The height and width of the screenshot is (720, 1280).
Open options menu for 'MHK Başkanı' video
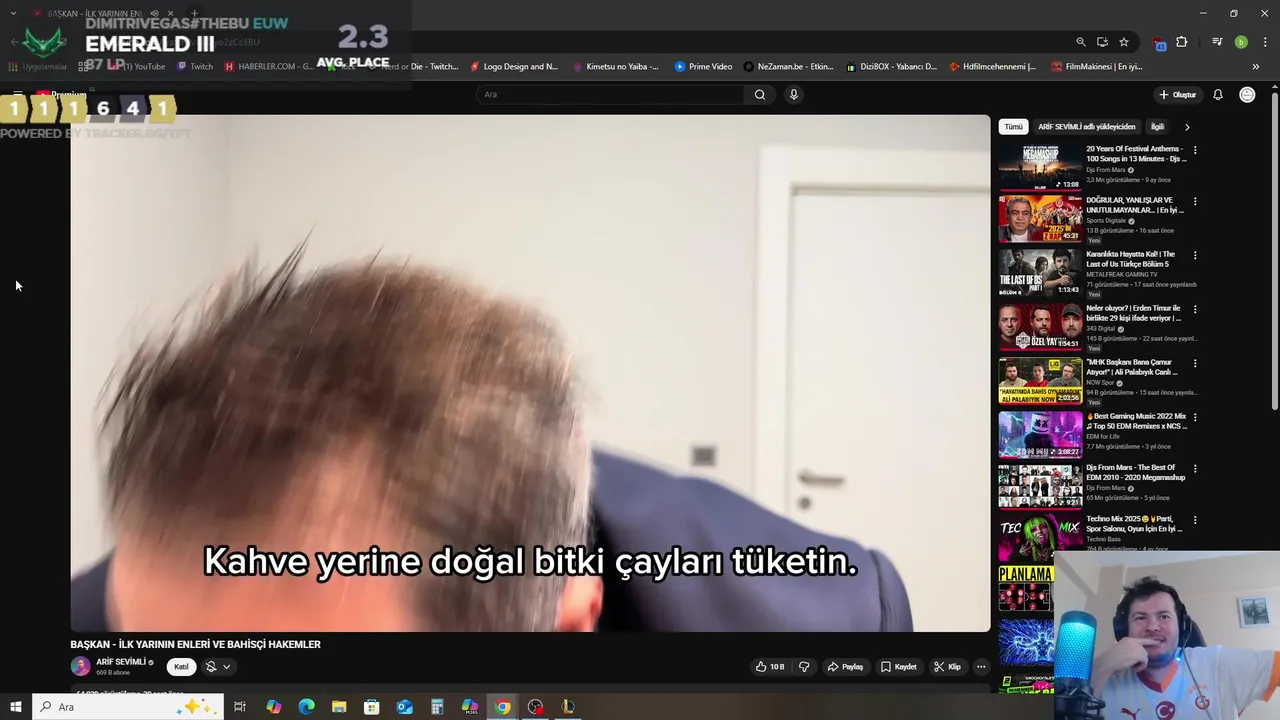point(1195,364)
